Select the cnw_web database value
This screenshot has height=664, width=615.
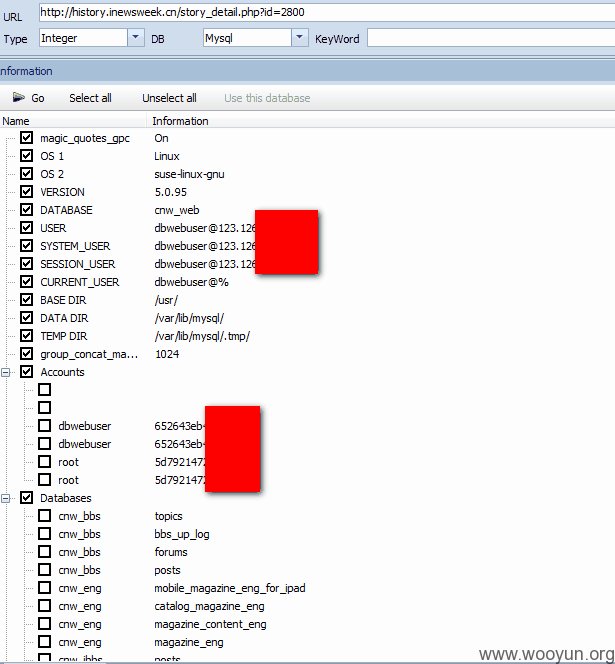[x=177, y=210]
